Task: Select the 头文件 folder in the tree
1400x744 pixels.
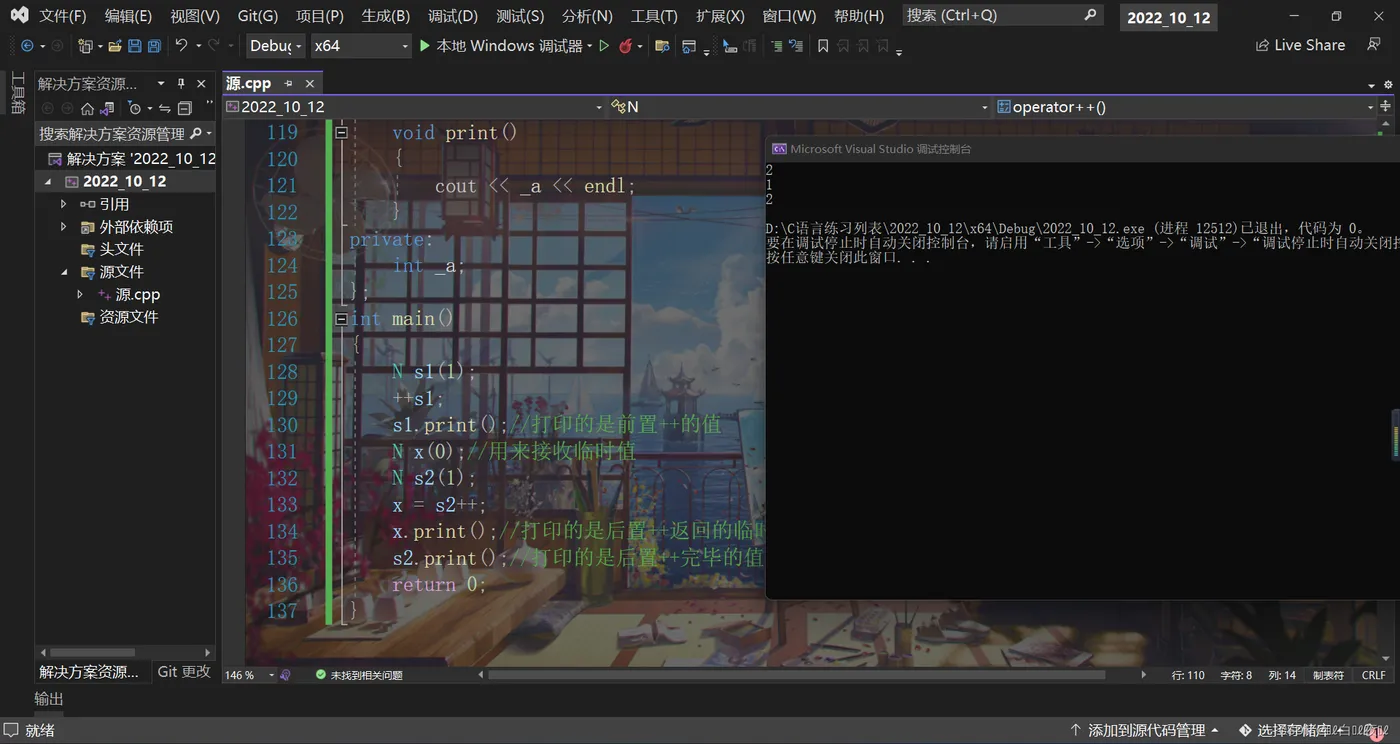Action: [x=121, y=250]
